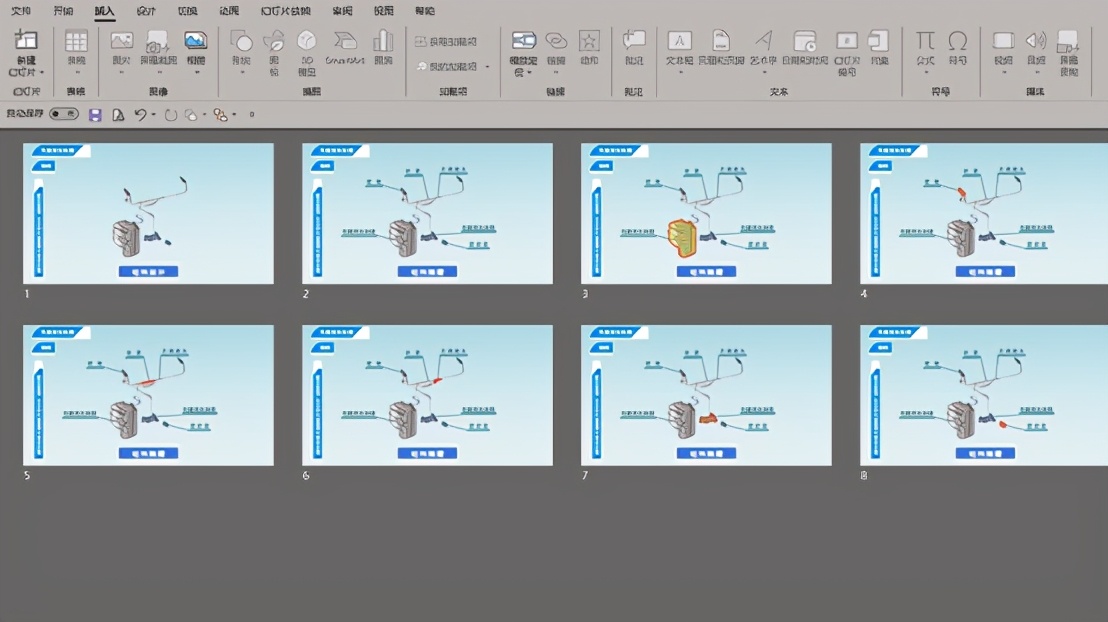This screenshot has width=1108, height=622.
Task: Open the Undo history dropdown arrow
Action: [x=153, y=115]
